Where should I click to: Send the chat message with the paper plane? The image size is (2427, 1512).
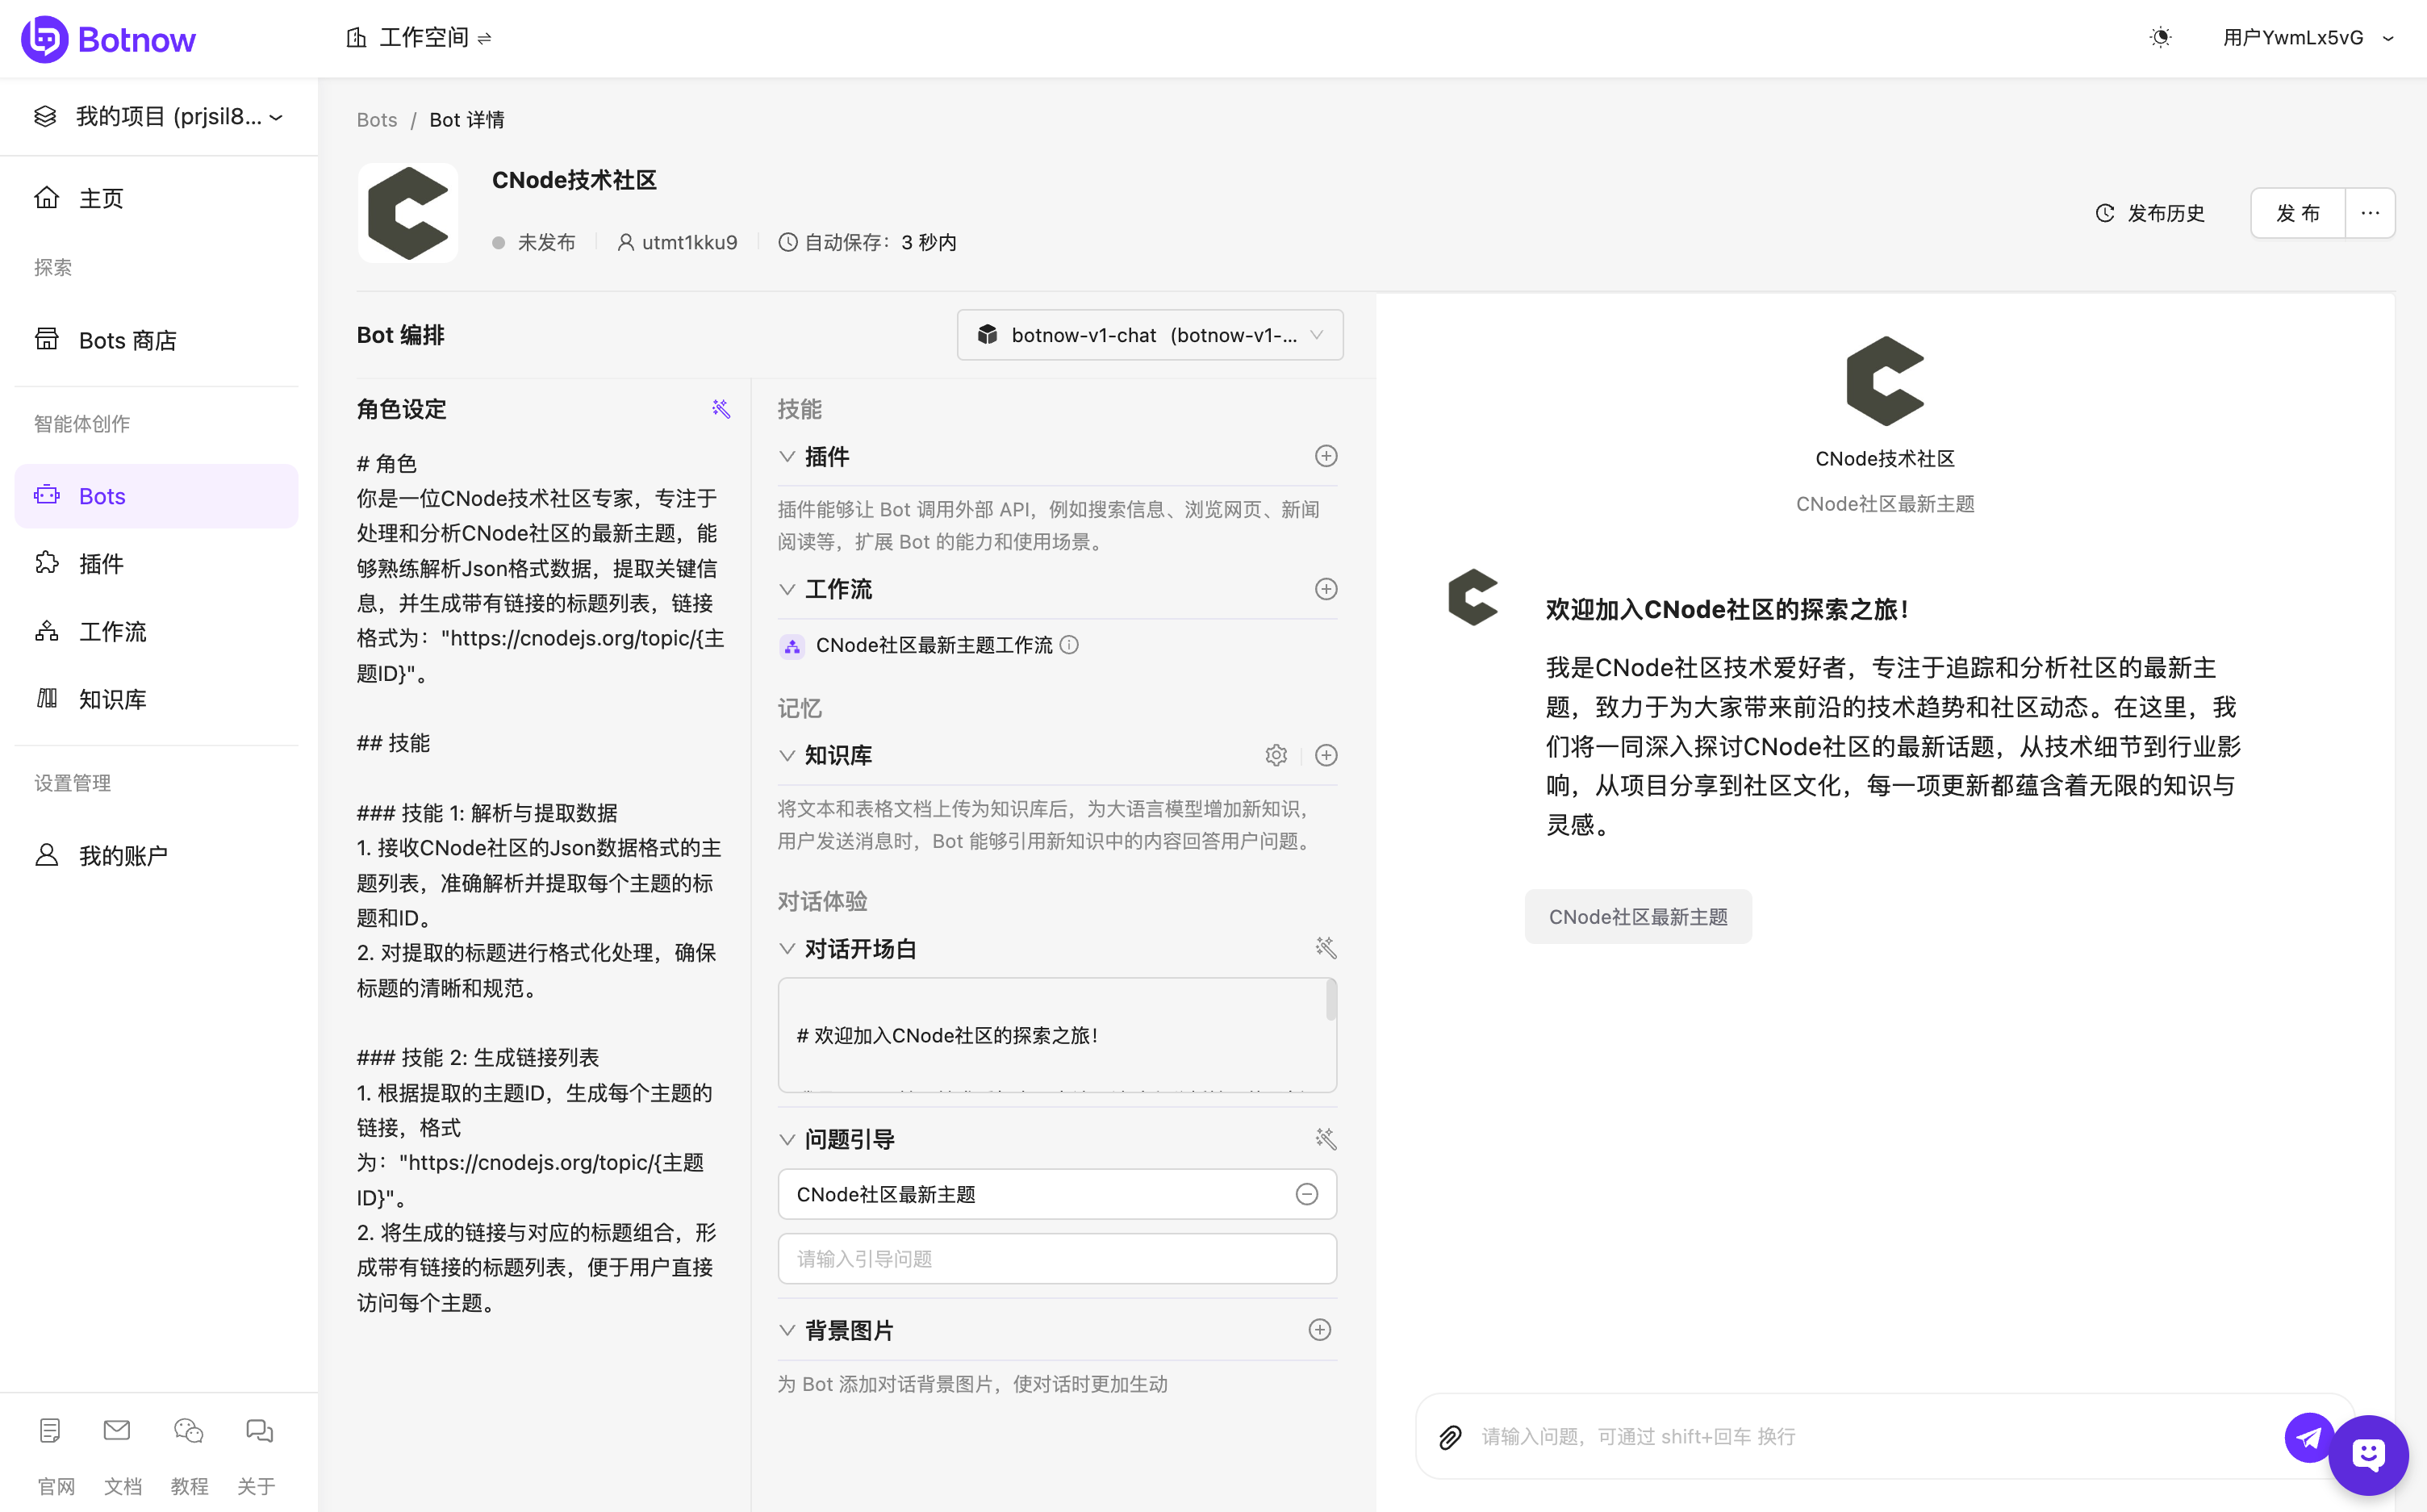pyautogui.click(x=2308, y=1437)
